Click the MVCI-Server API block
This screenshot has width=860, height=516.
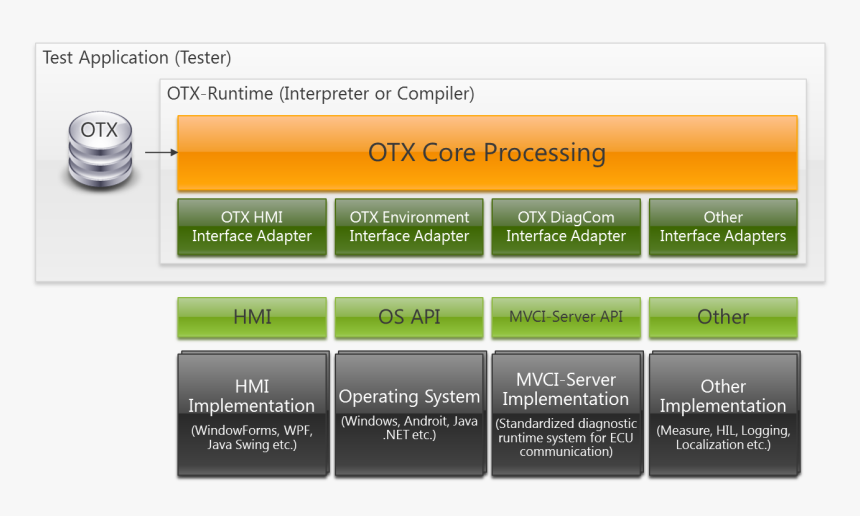click(566, 317)
